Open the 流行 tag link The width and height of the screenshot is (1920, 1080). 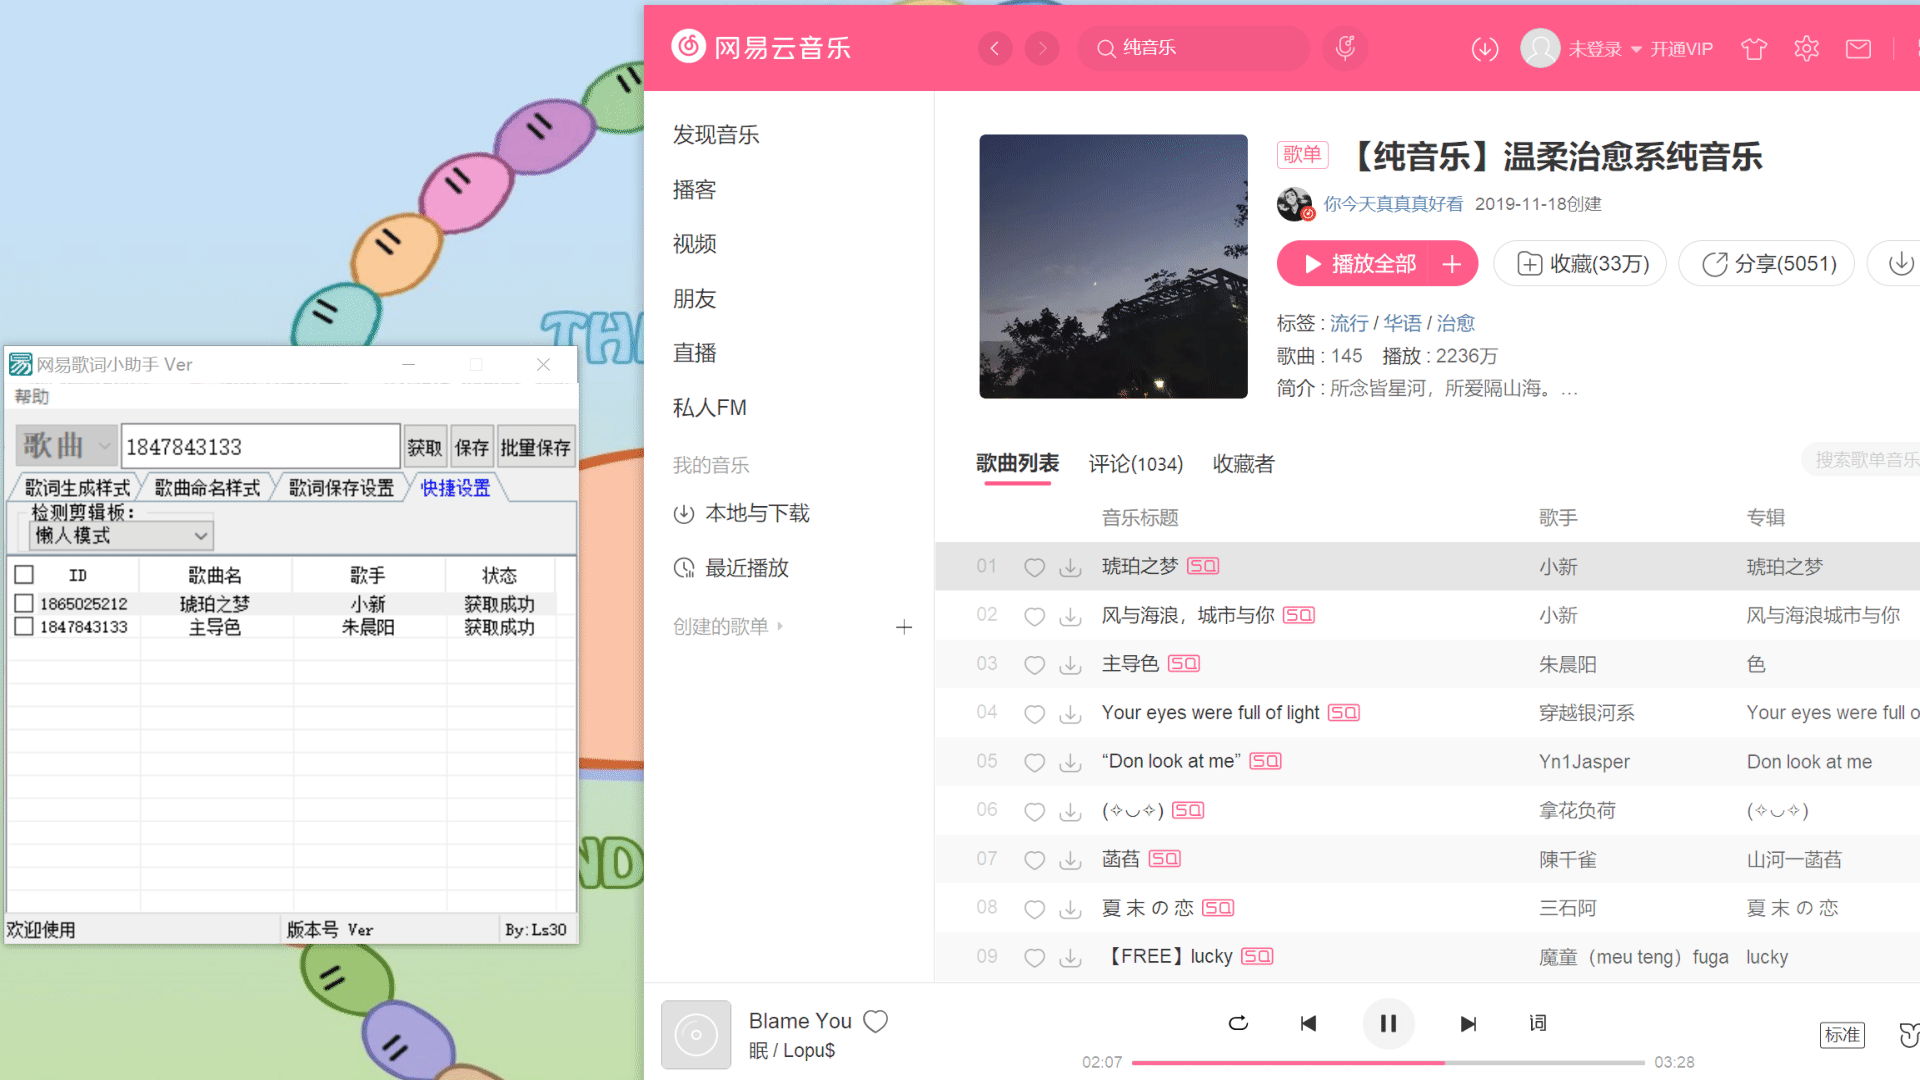(x=1348, y=323)
